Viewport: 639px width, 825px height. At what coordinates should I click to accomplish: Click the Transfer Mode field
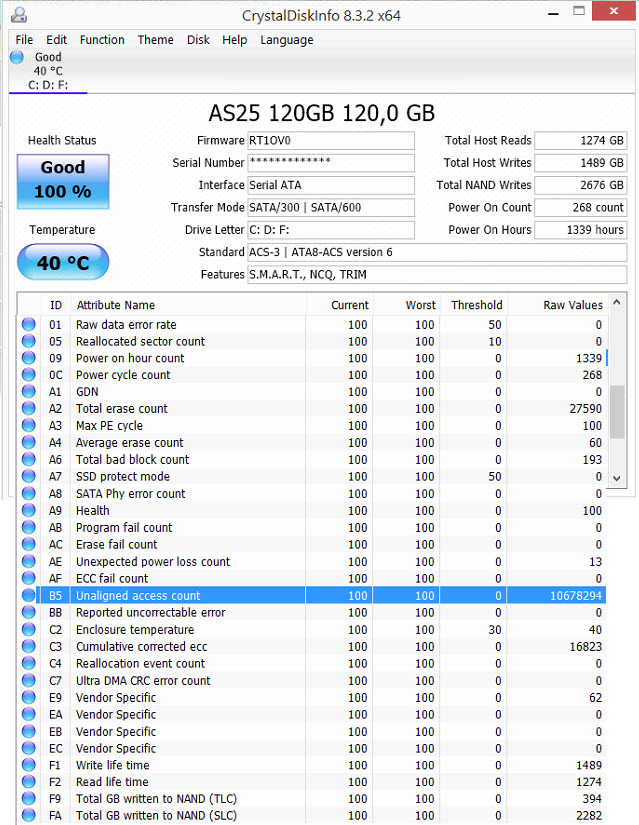coord(331,207)
